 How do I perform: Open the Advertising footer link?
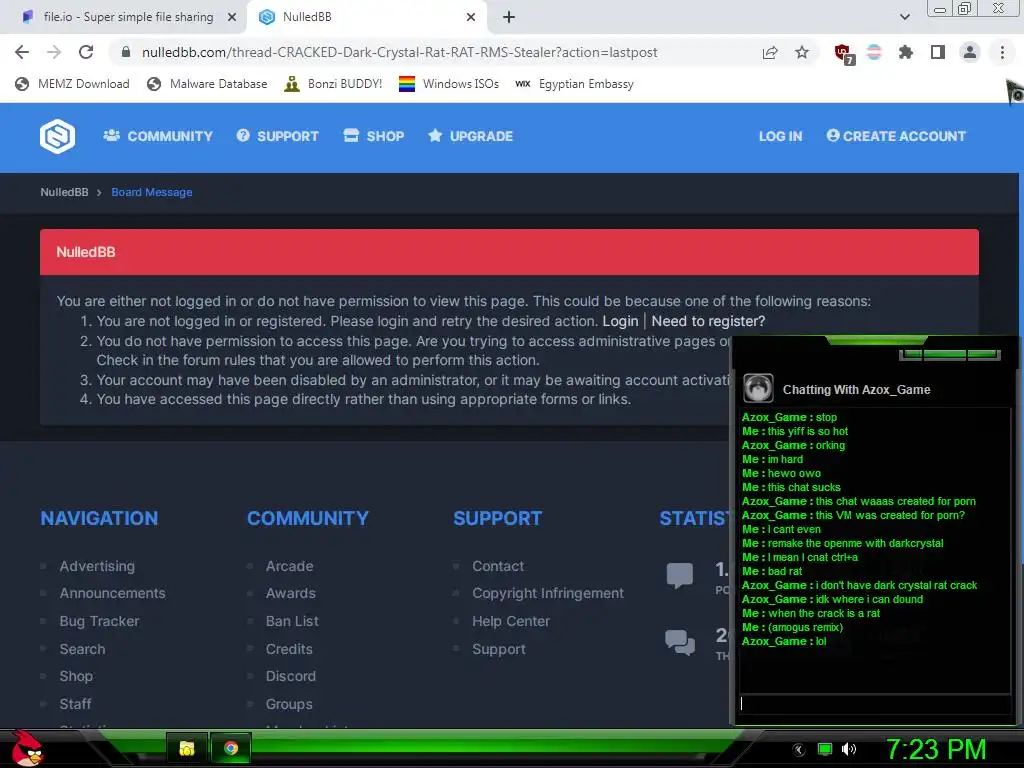pyautogui.click(x=97, y=566)
